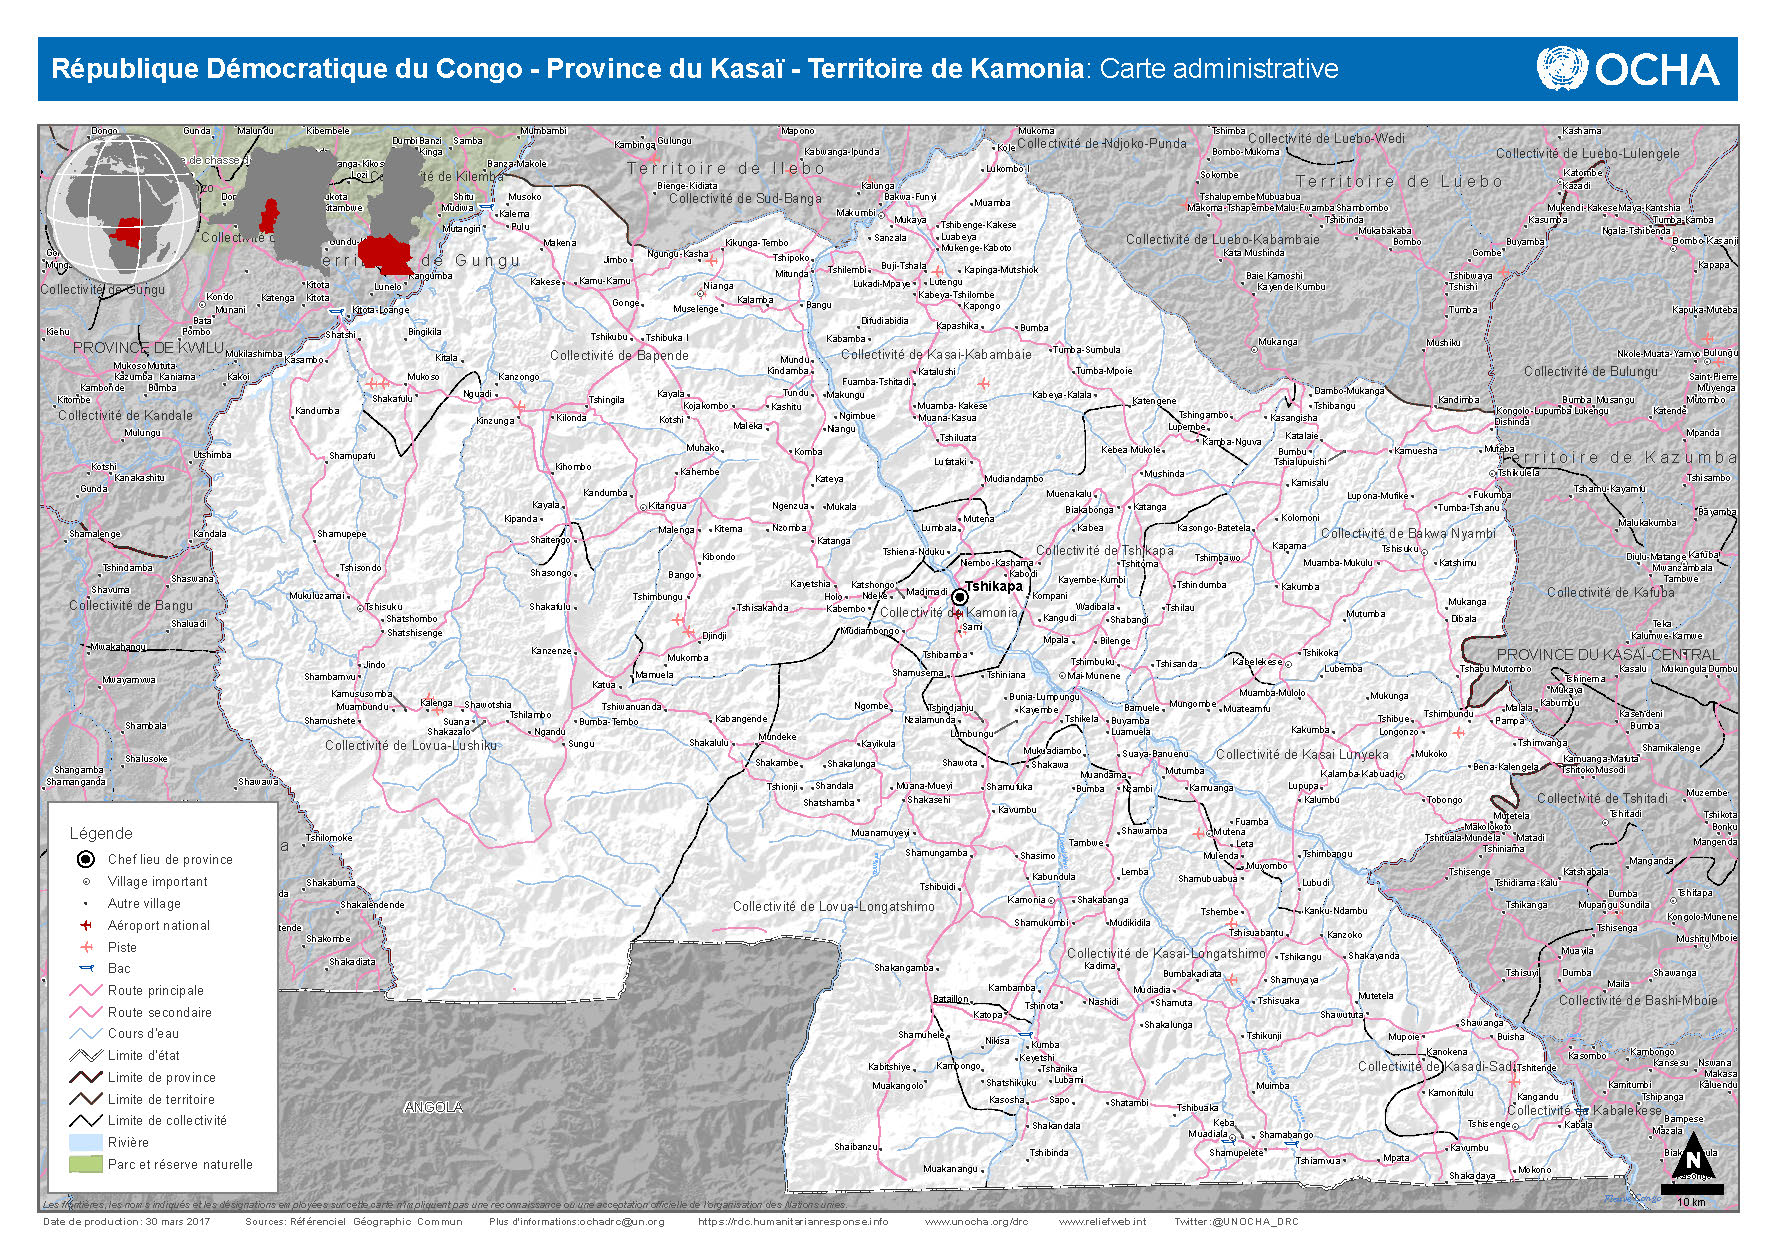
Task: Click the Village important symbol in legend
Action: (x=86, y=881)
